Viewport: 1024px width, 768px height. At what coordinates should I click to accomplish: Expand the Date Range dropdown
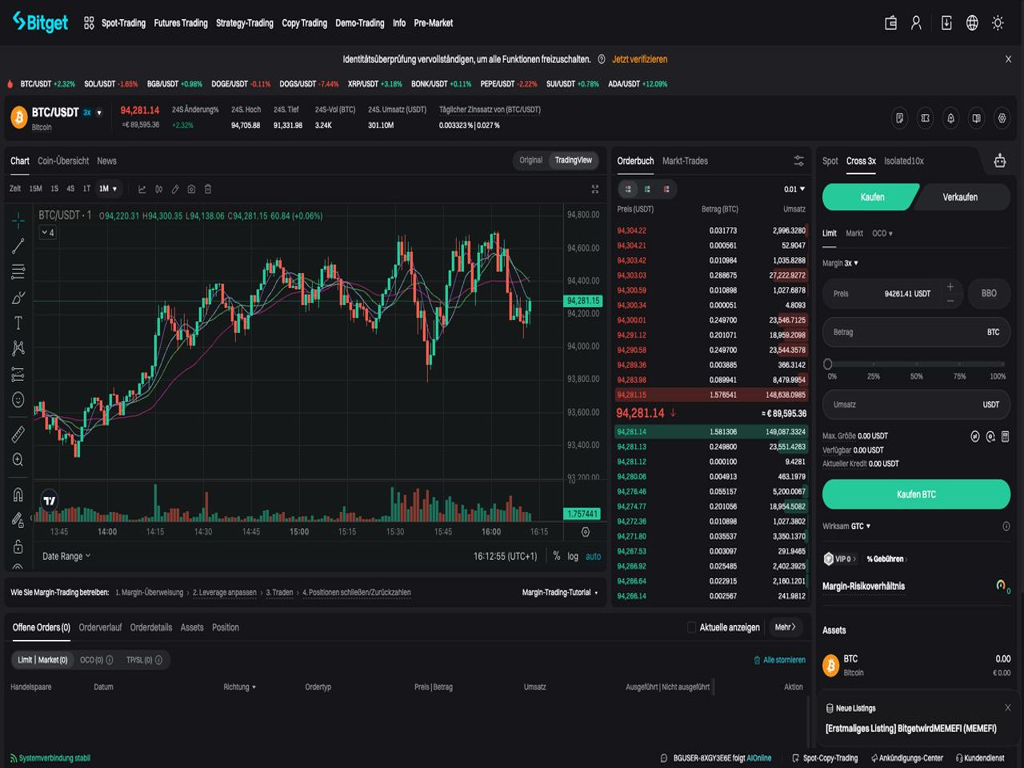[66, 556]
